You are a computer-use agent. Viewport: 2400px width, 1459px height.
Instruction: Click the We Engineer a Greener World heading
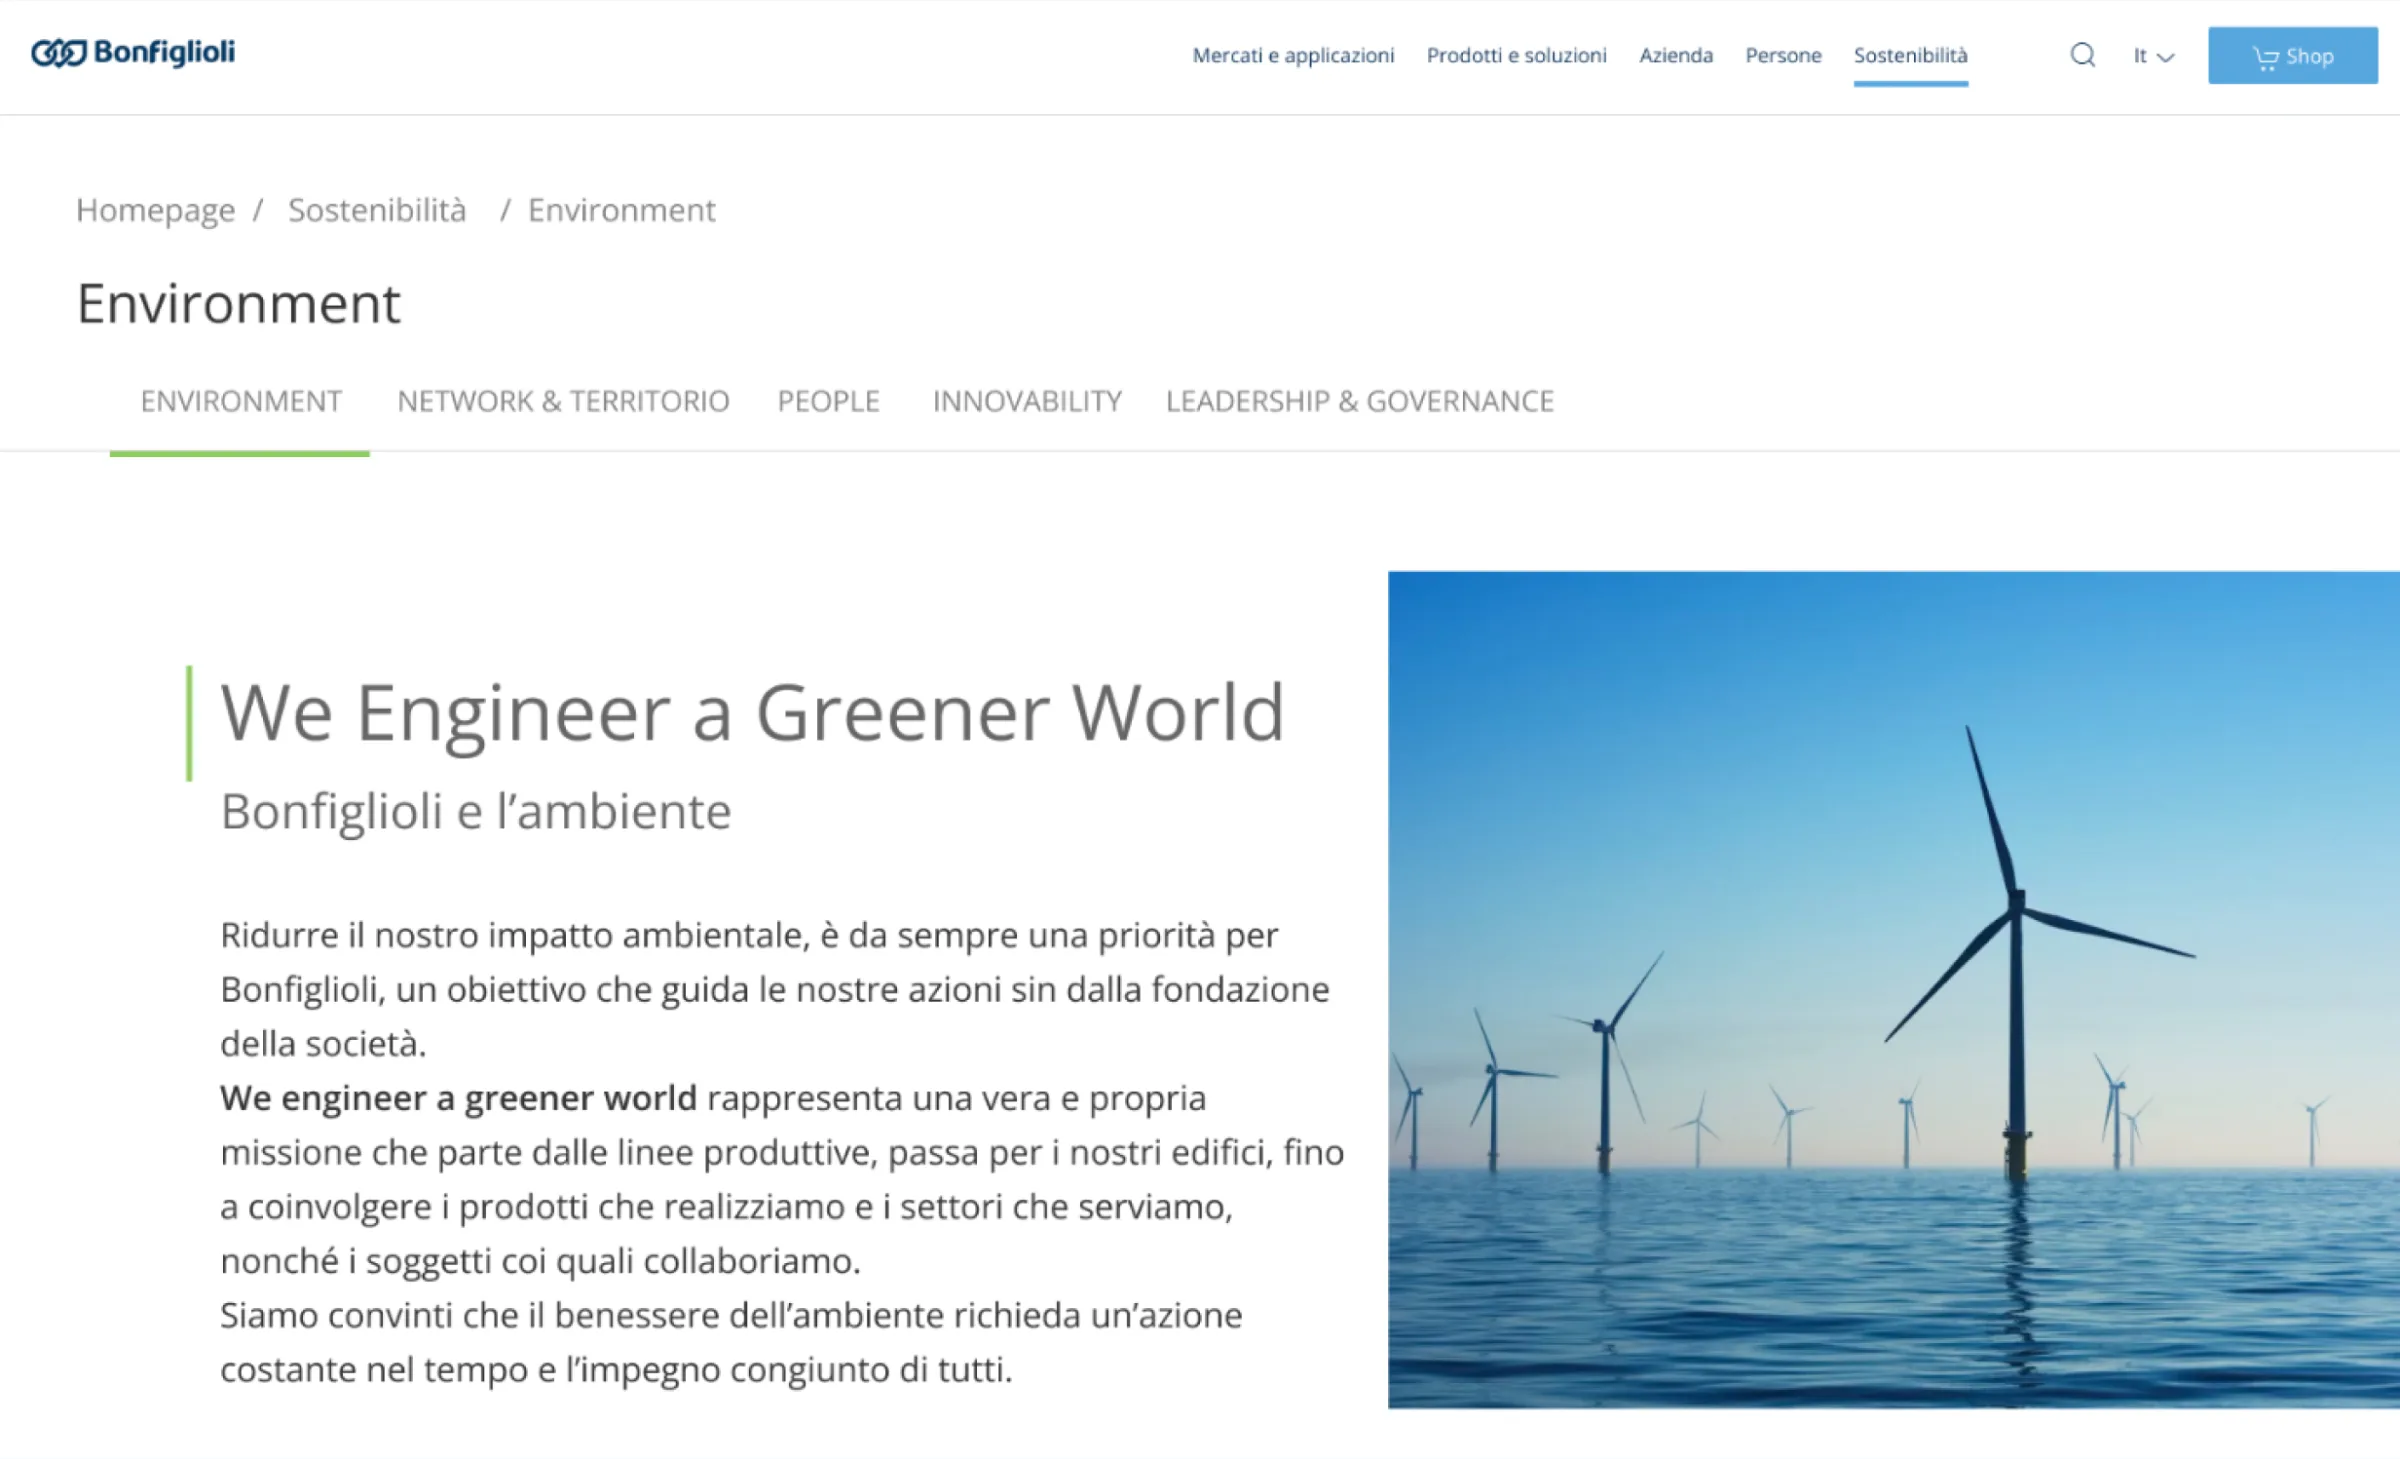click(x=752, y=713)
